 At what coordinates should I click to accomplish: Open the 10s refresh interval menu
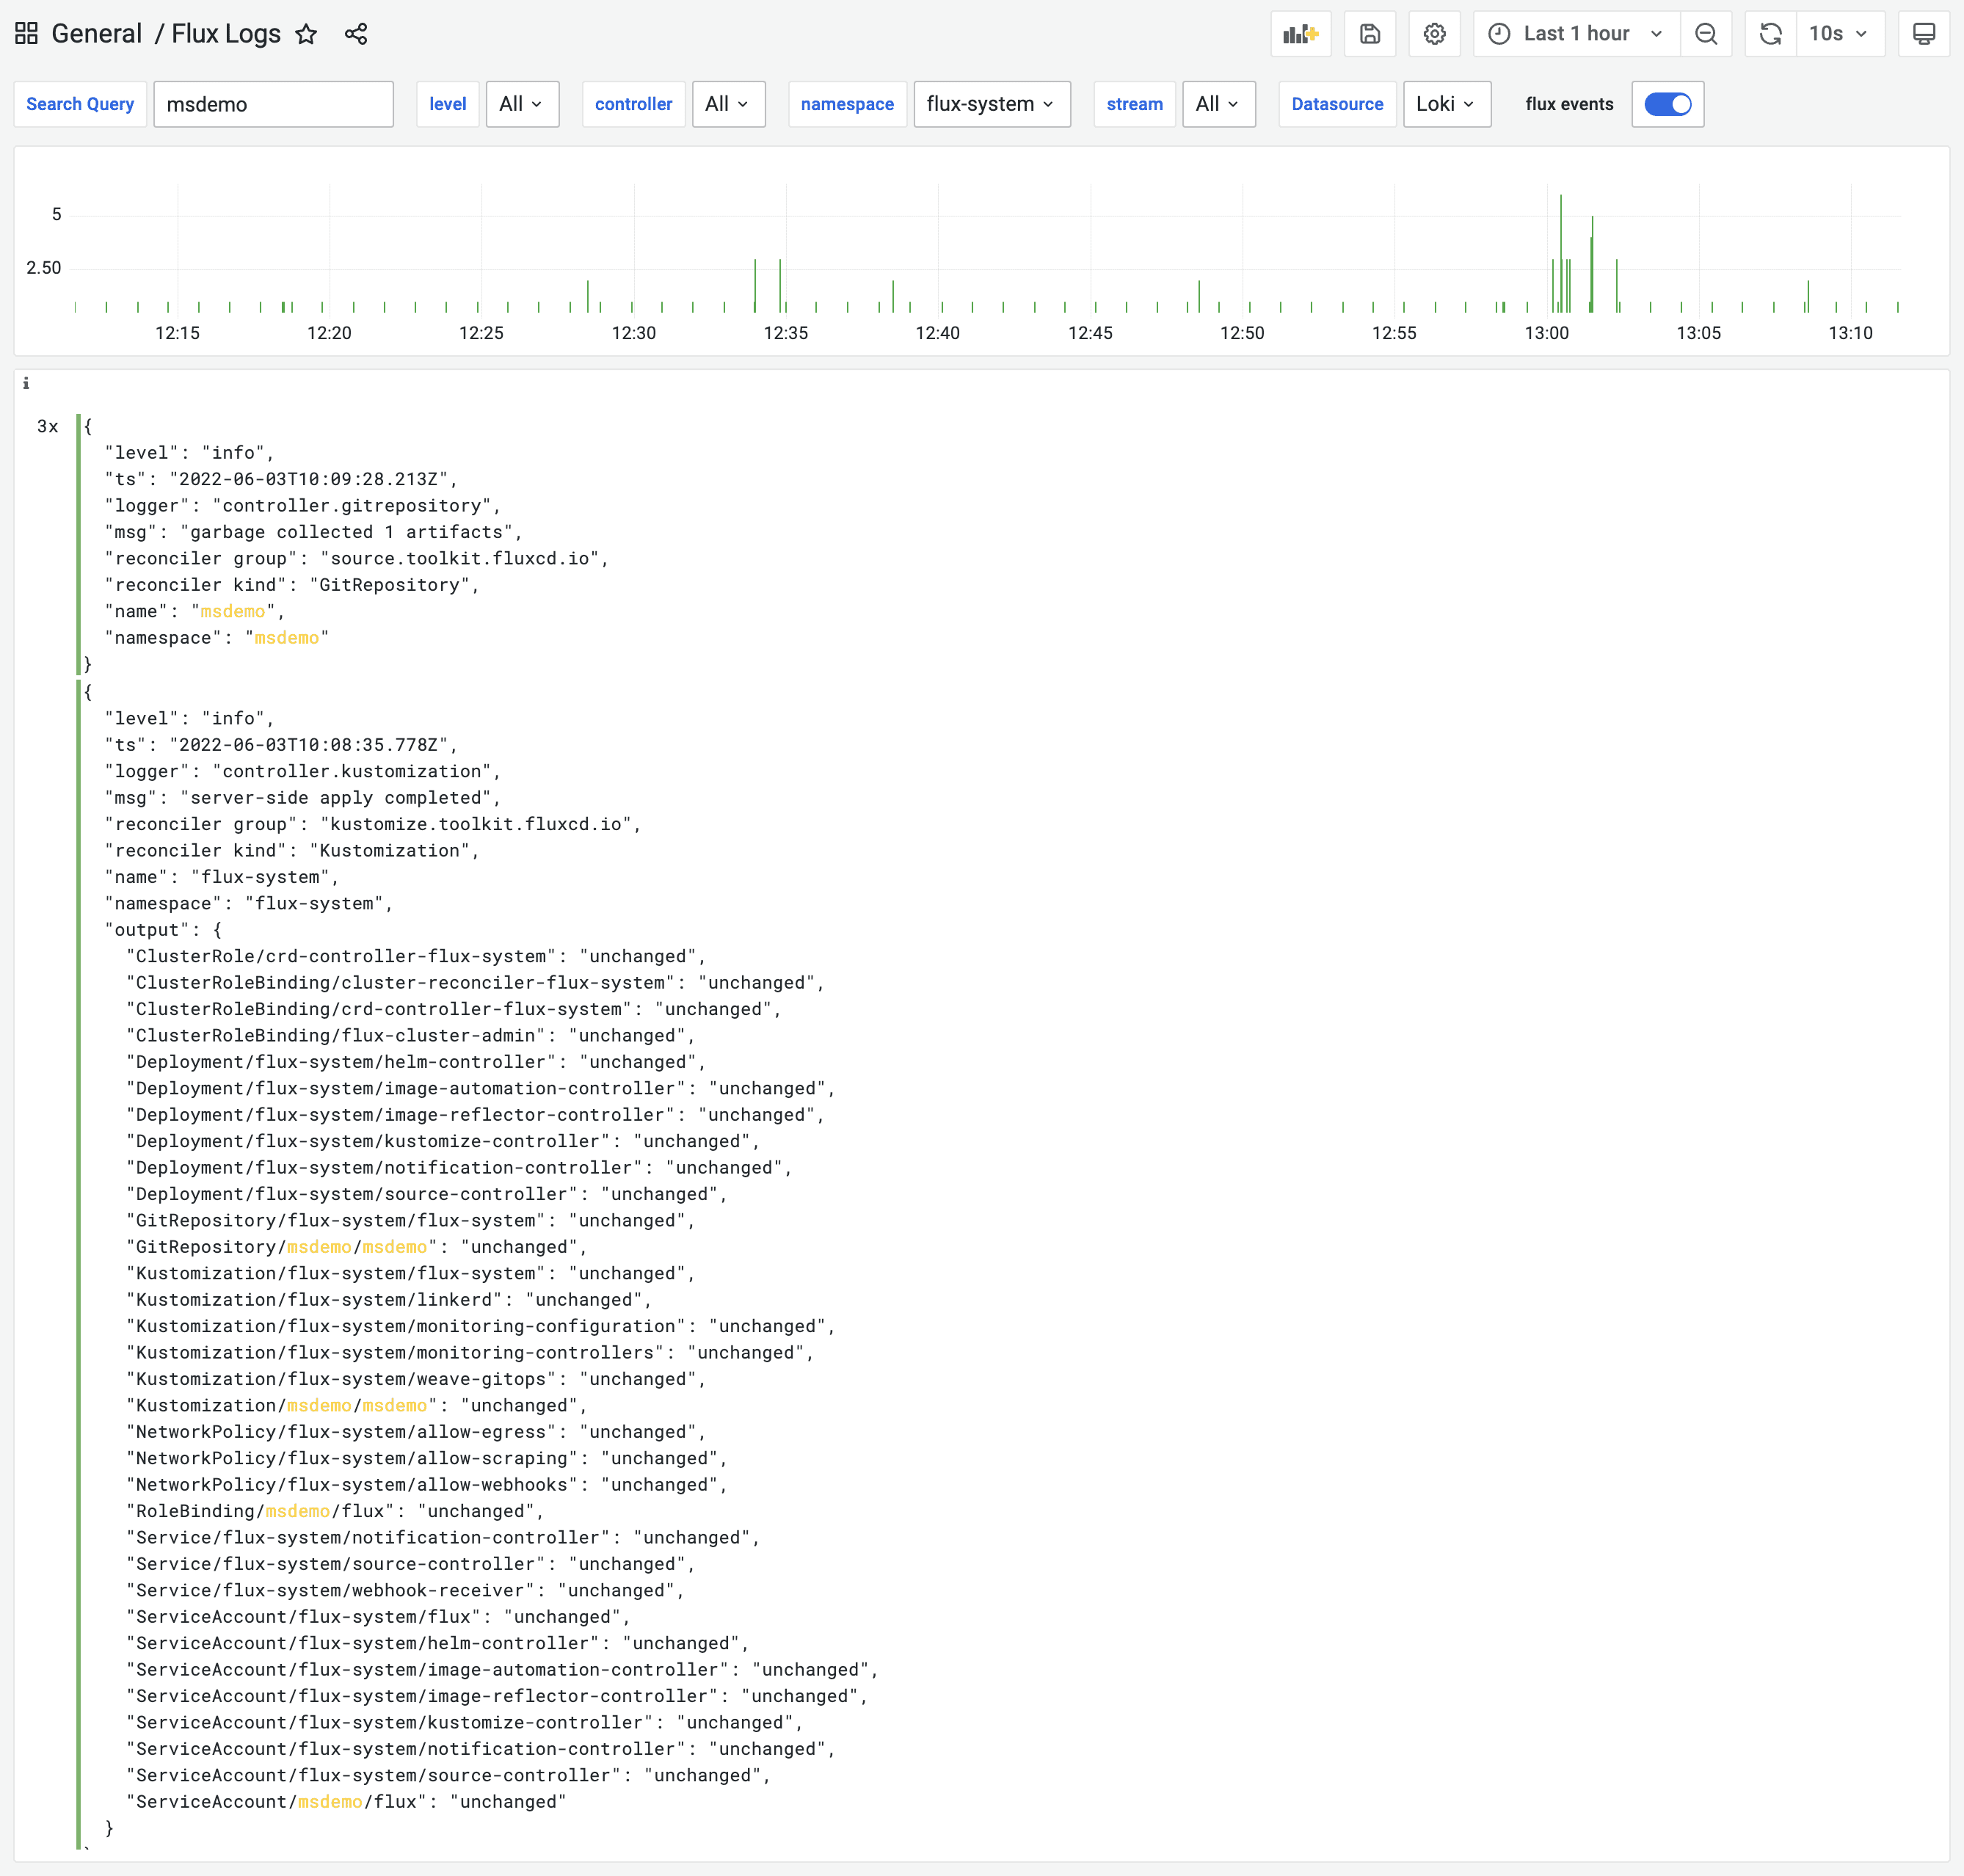pyautogui.click(x=1840, y=34)
